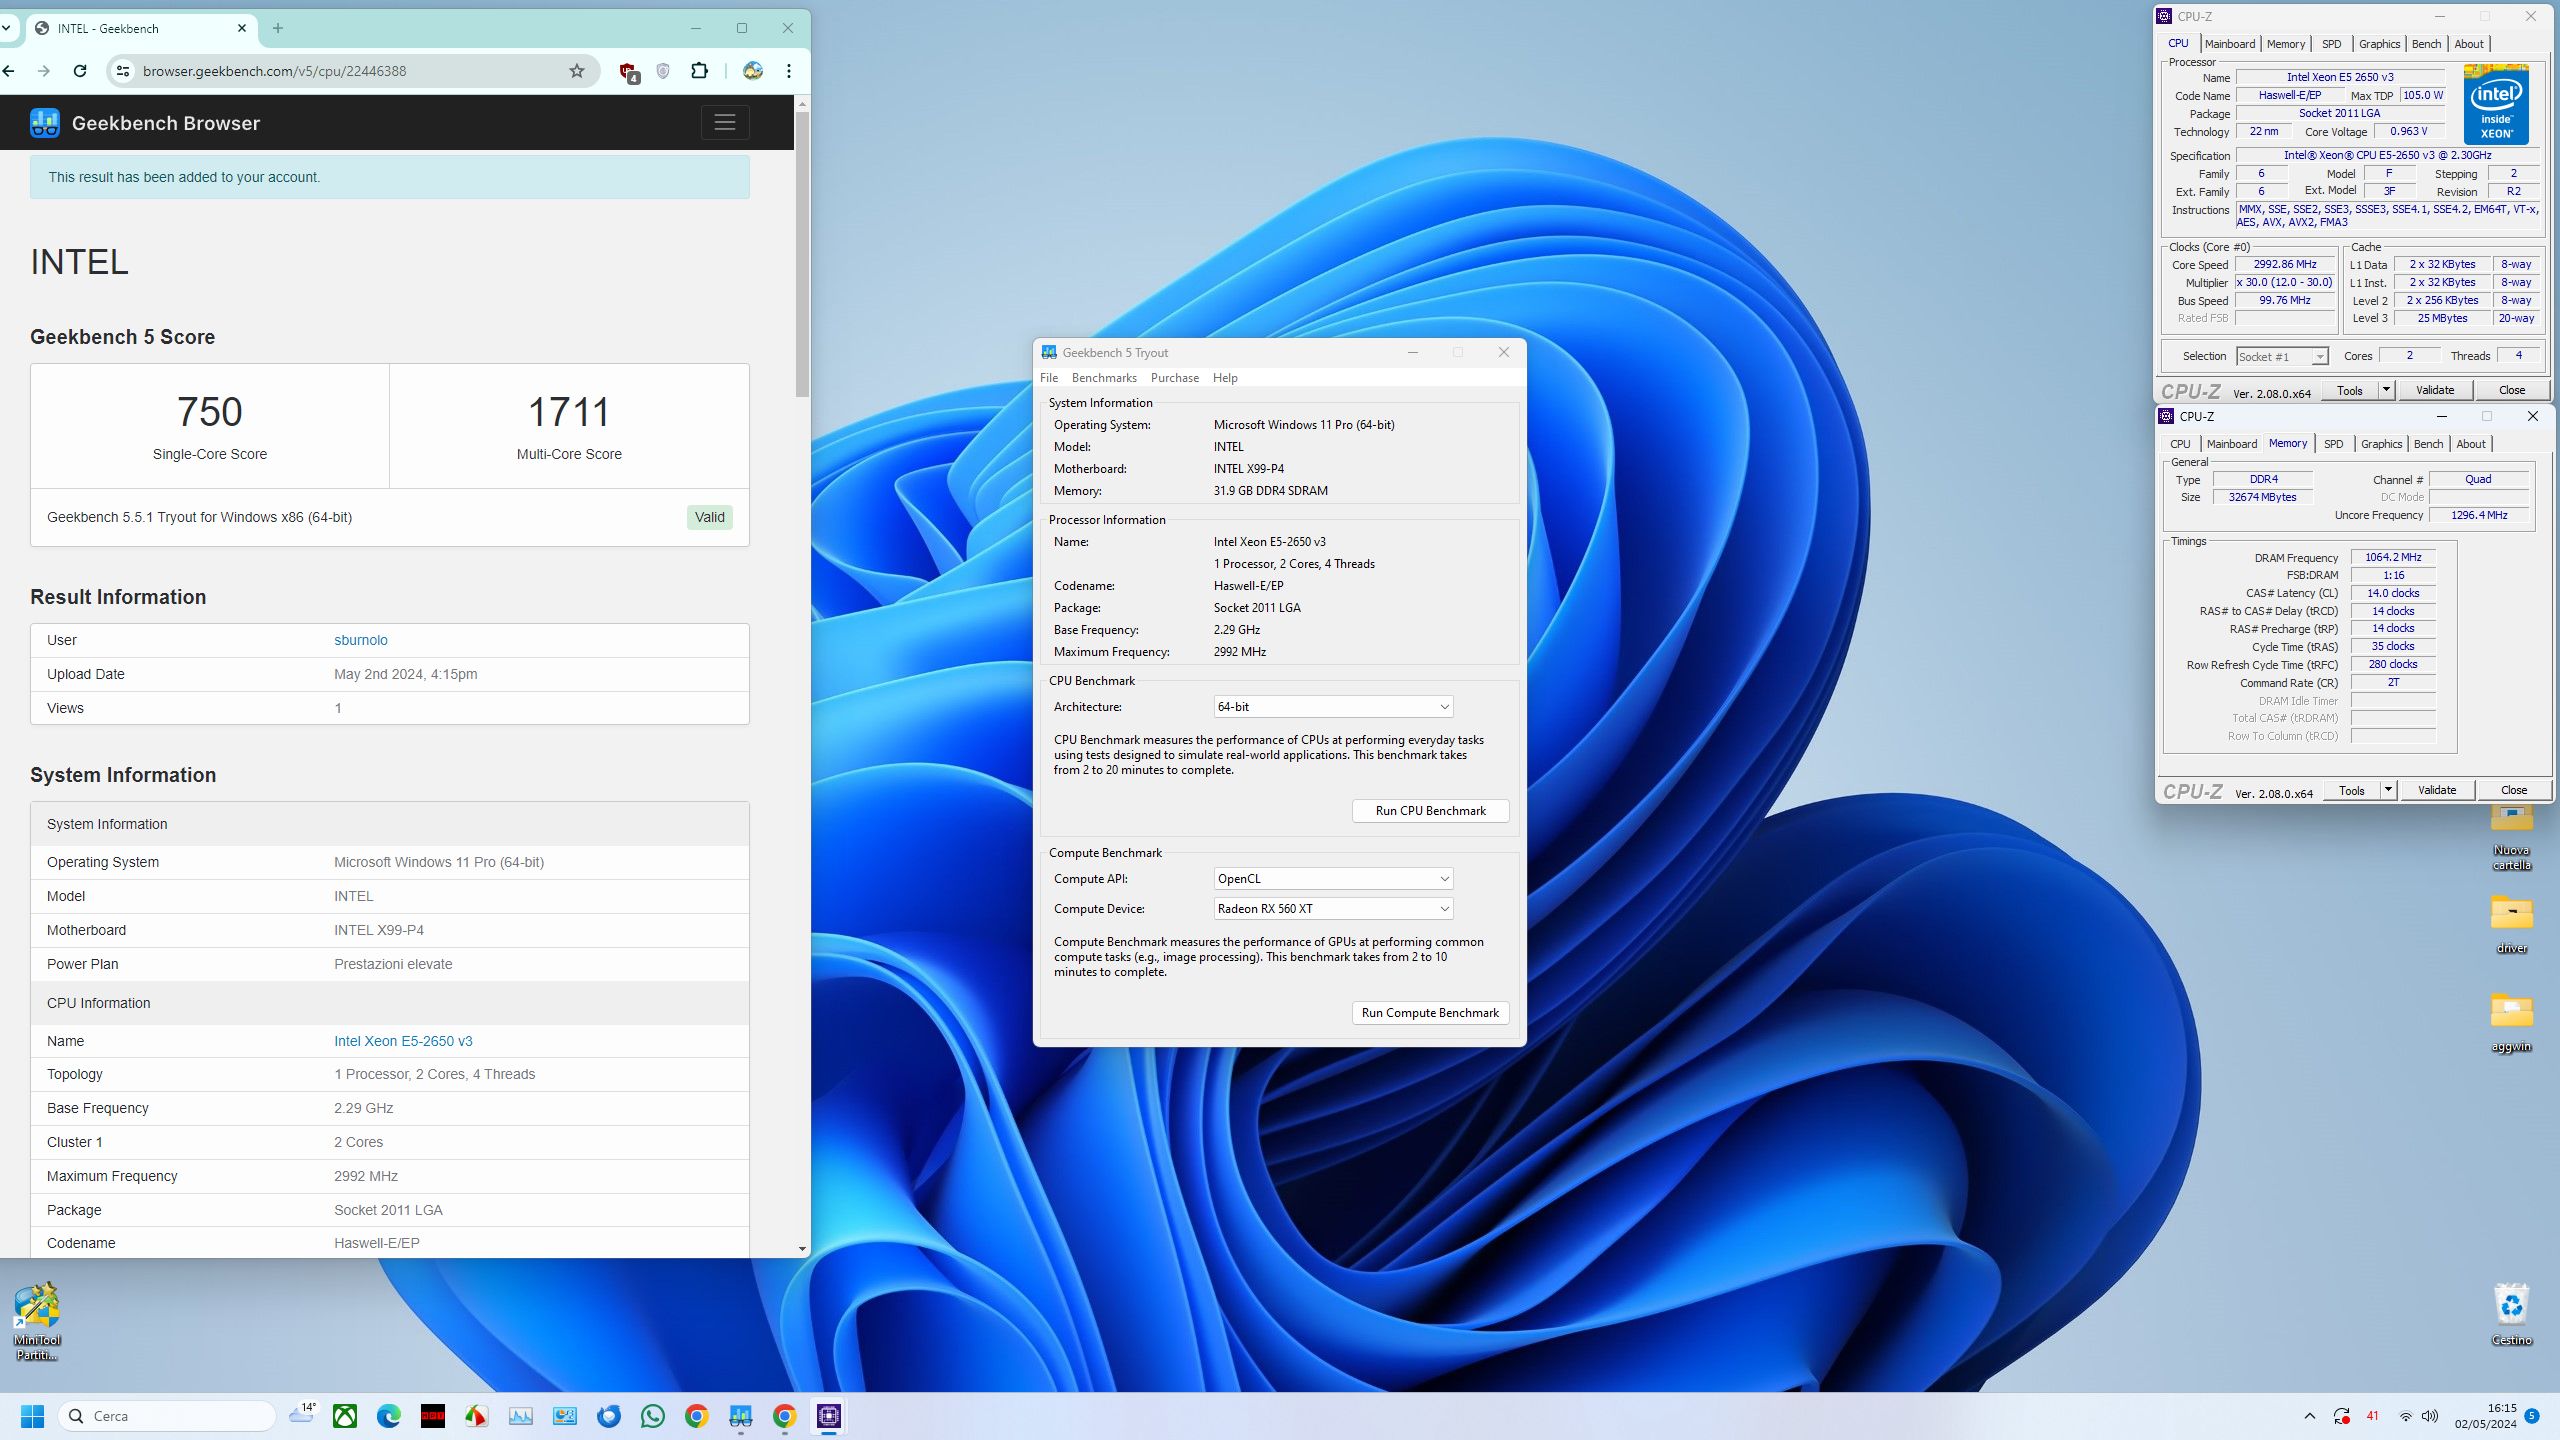
Task: Switch to Mainboard tab in upper CPU-Z
Action: pos(2230,44)
